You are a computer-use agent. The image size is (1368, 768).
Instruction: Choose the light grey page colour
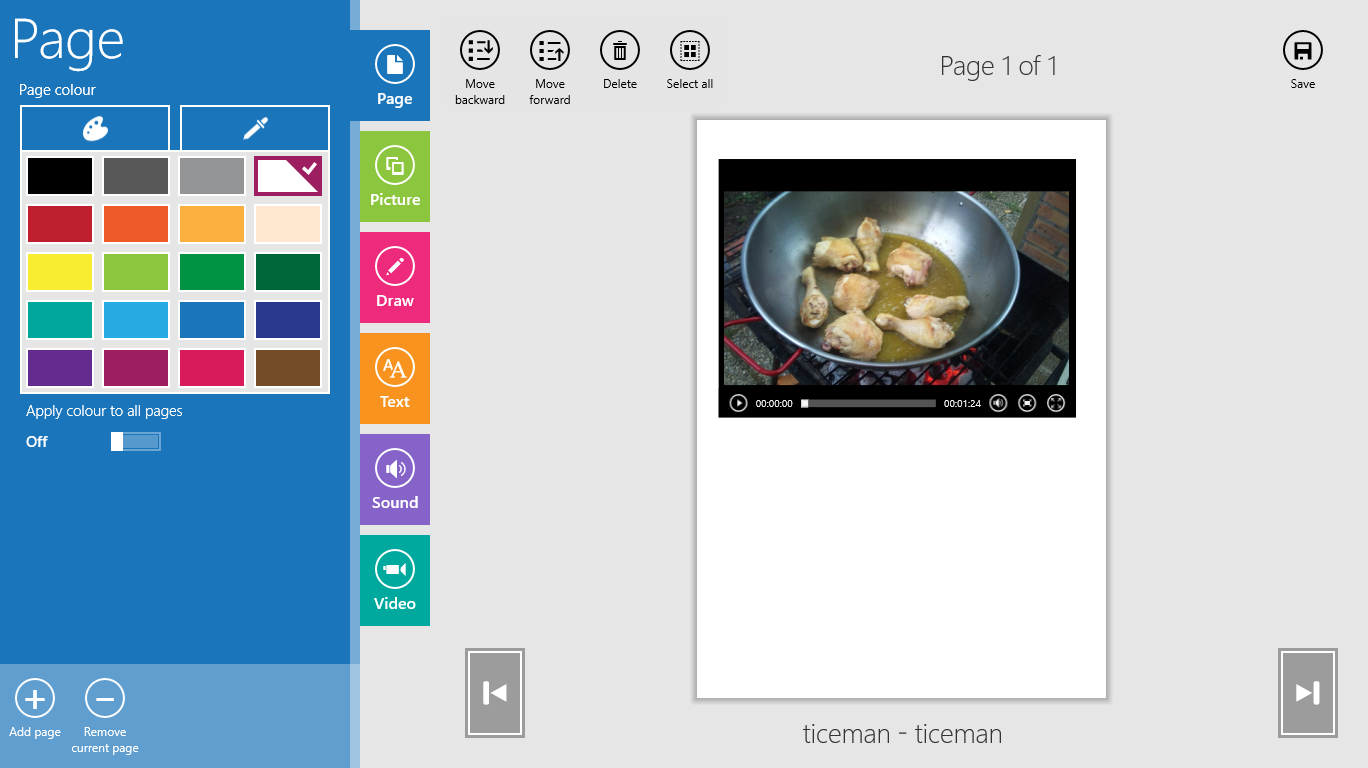(x=212, y=176)
